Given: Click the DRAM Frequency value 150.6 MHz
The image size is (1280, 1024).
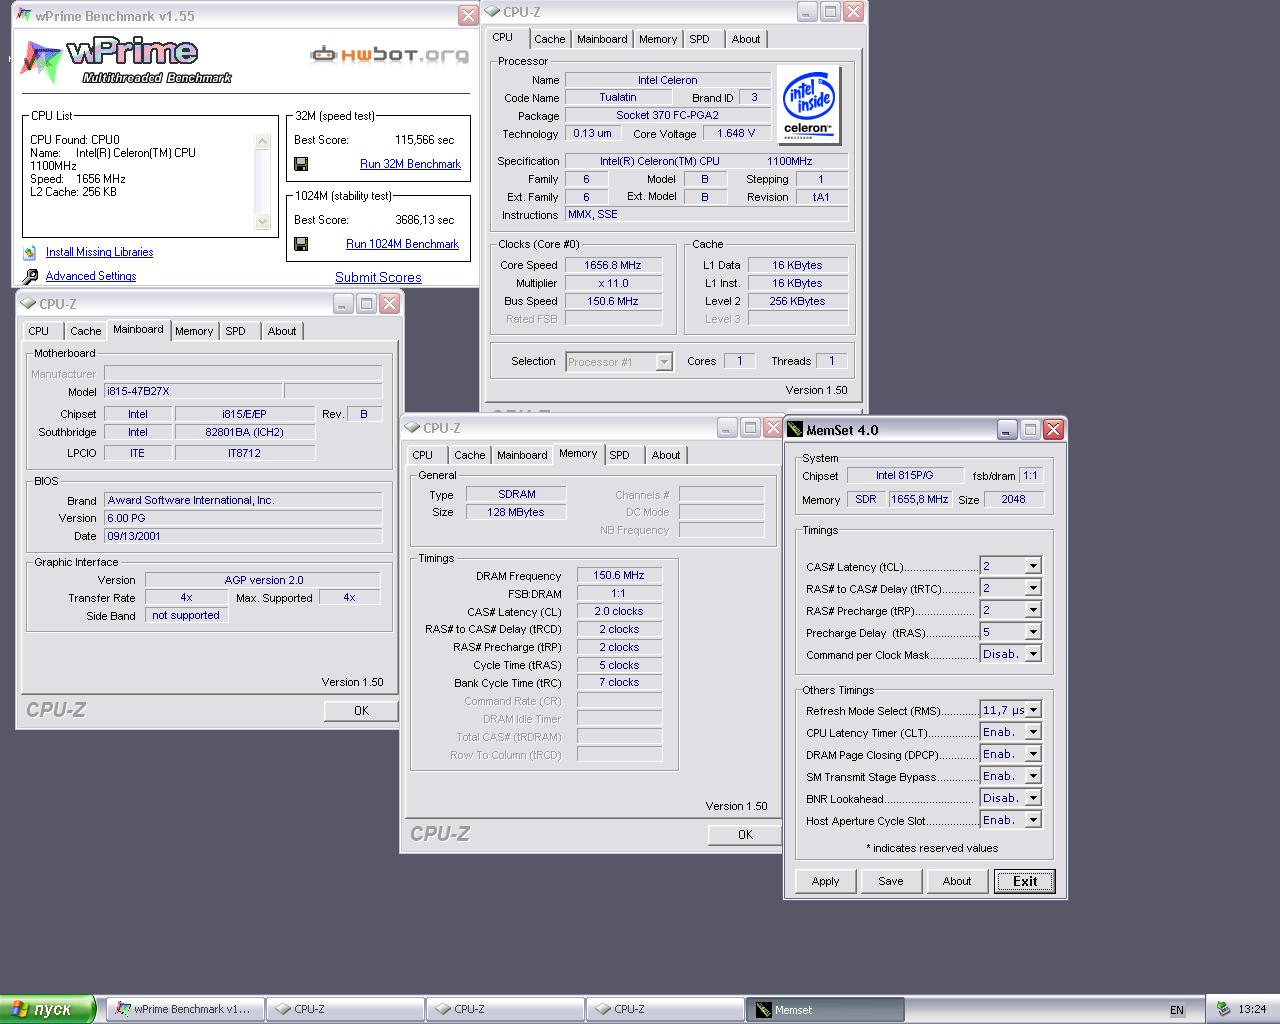Looking at the screenshot, I should [619, 575].
